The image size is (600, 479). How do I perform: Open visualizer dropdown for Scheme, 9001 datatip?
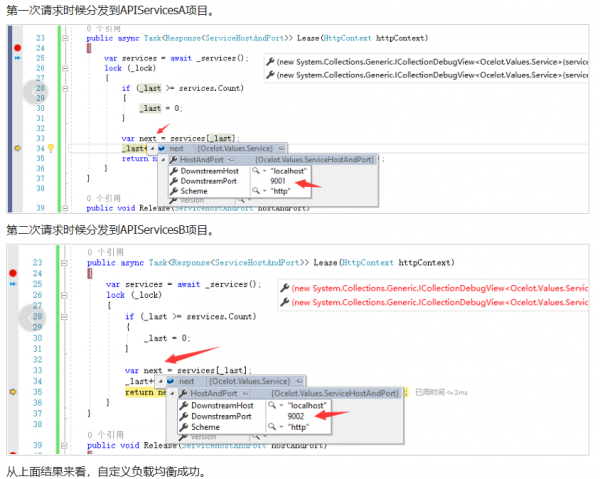click(264, 191)
